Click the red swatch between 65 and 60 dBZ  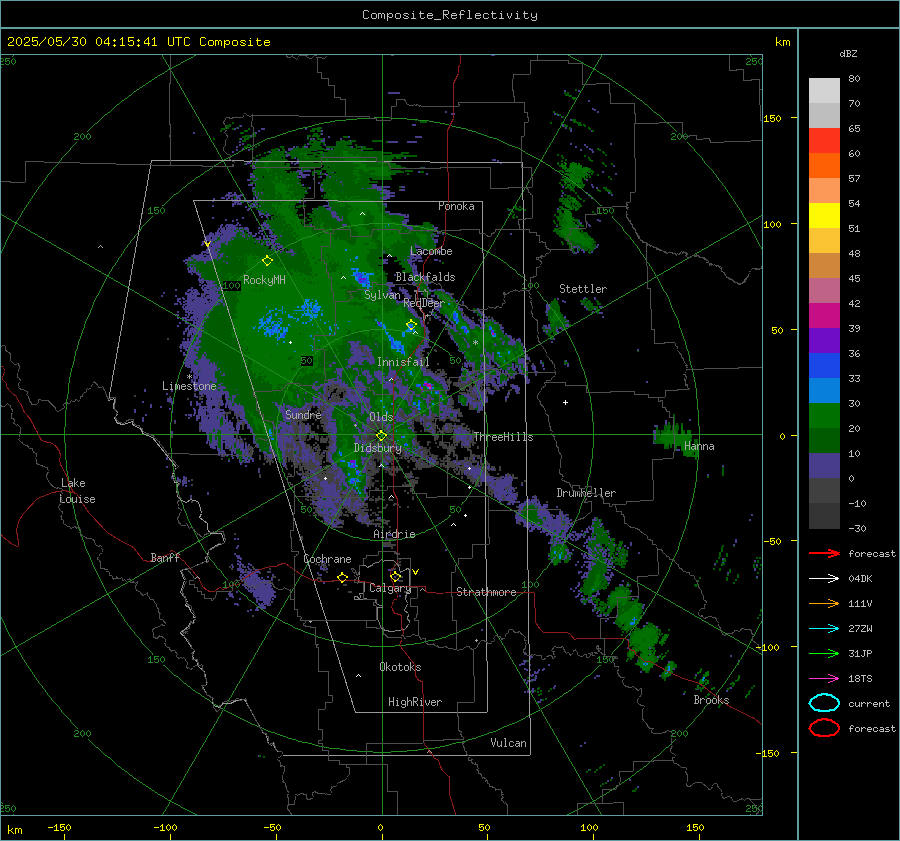click(x=824, y=141)
